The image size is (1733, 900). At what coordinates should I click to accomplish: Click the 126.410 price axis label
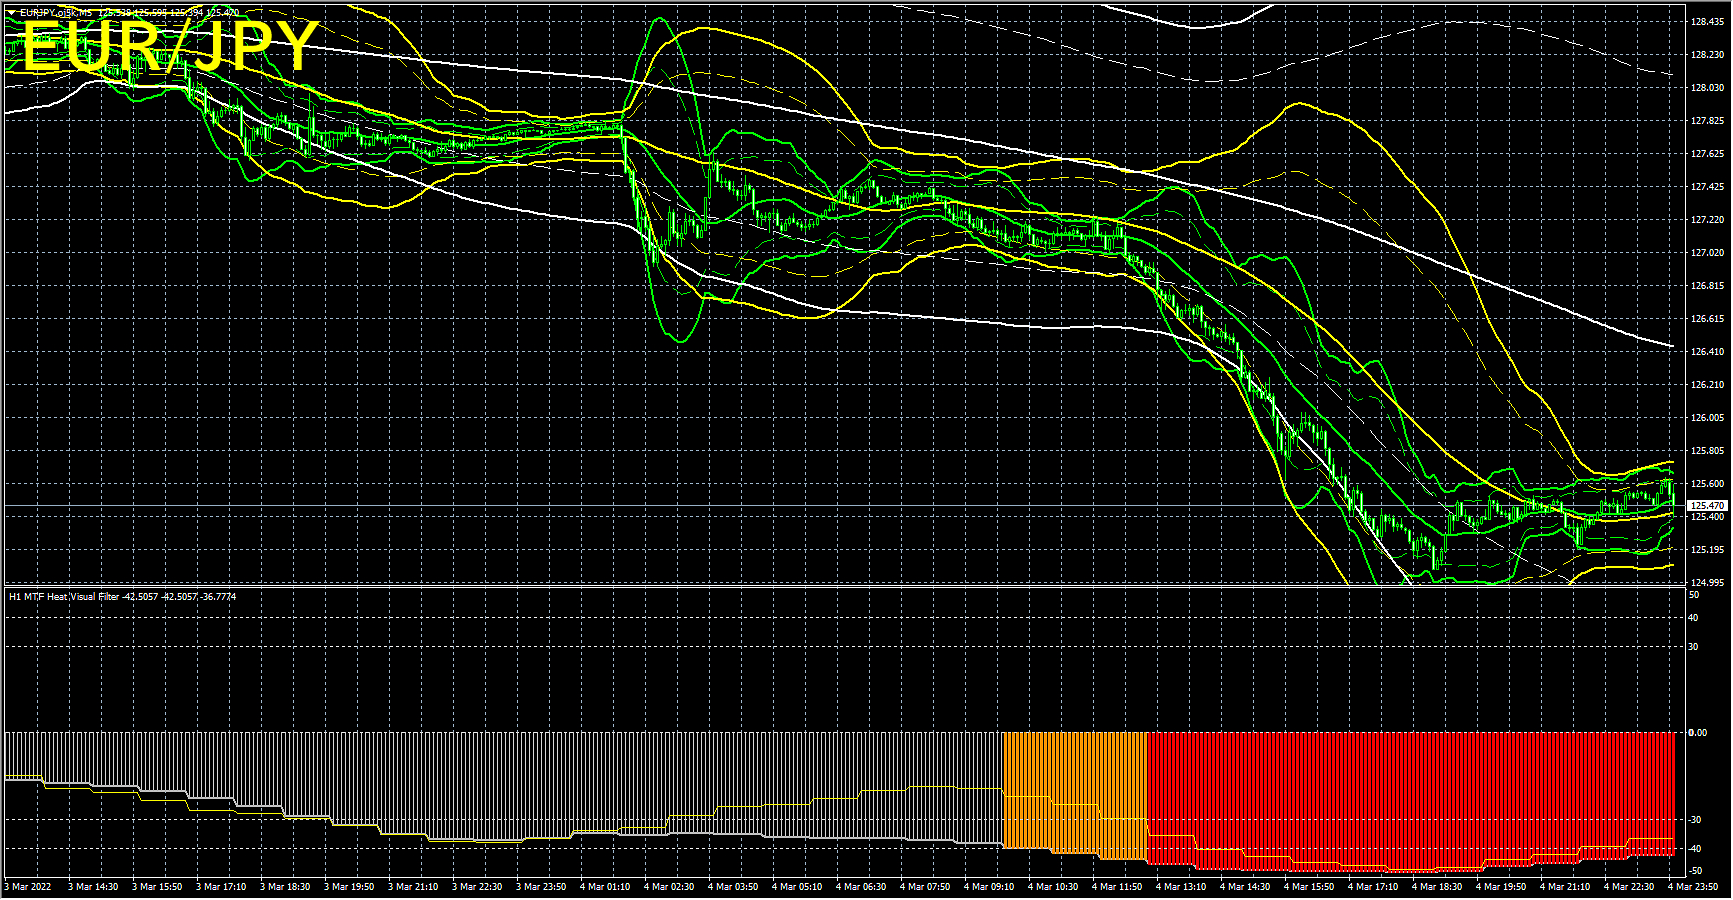point(1706,352)
